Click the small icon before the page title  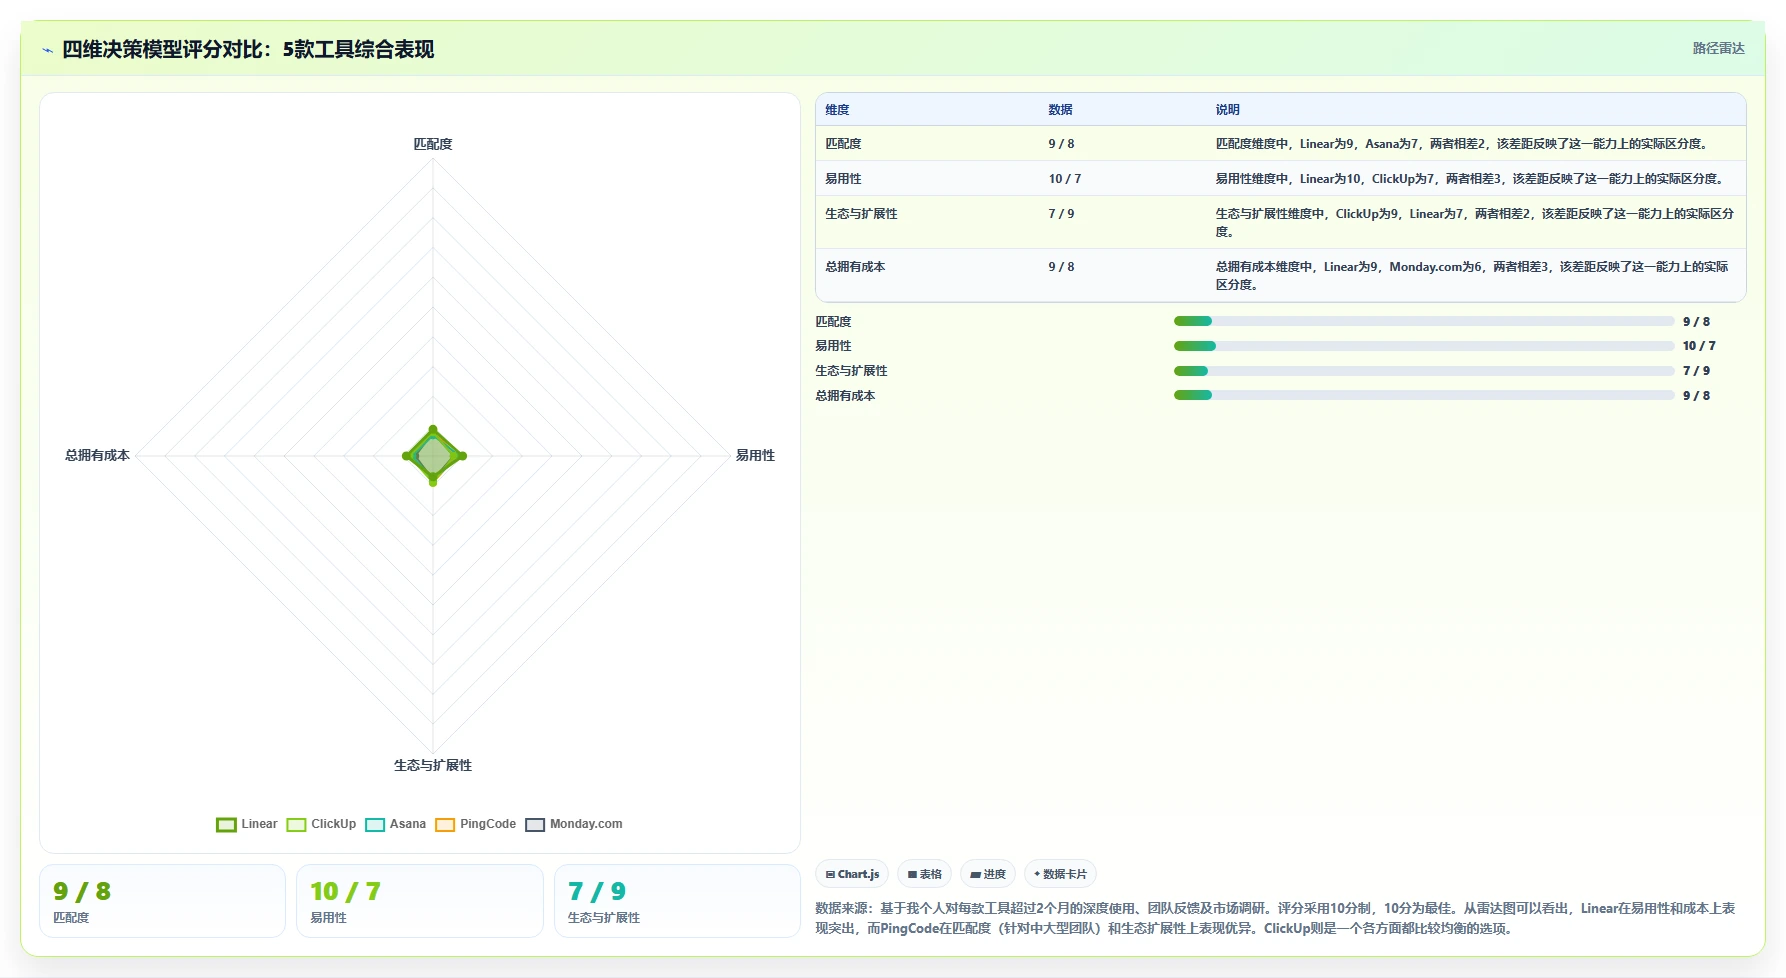point(47,50)
